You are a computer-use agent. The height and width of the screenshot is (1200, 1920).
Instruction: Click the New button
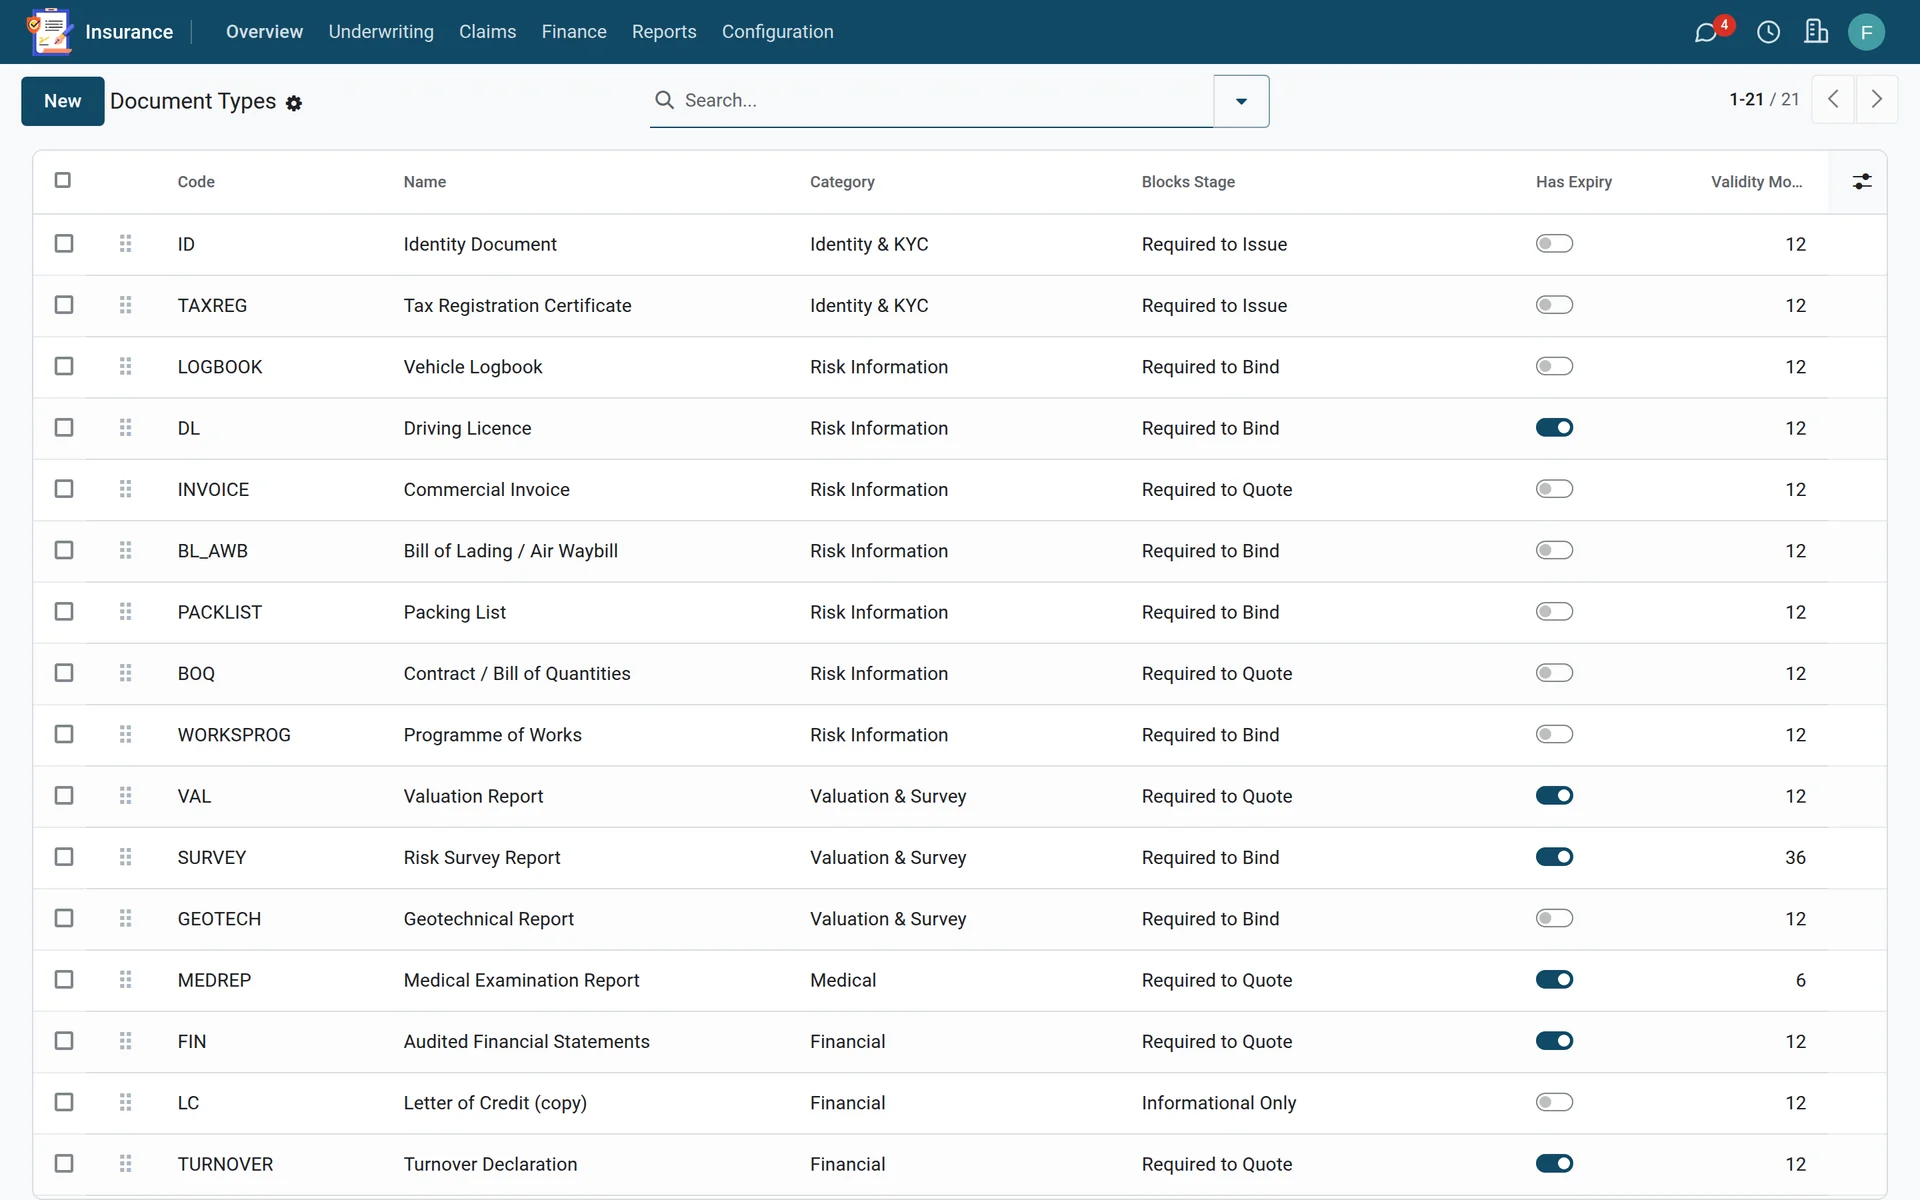click(62, 101)
